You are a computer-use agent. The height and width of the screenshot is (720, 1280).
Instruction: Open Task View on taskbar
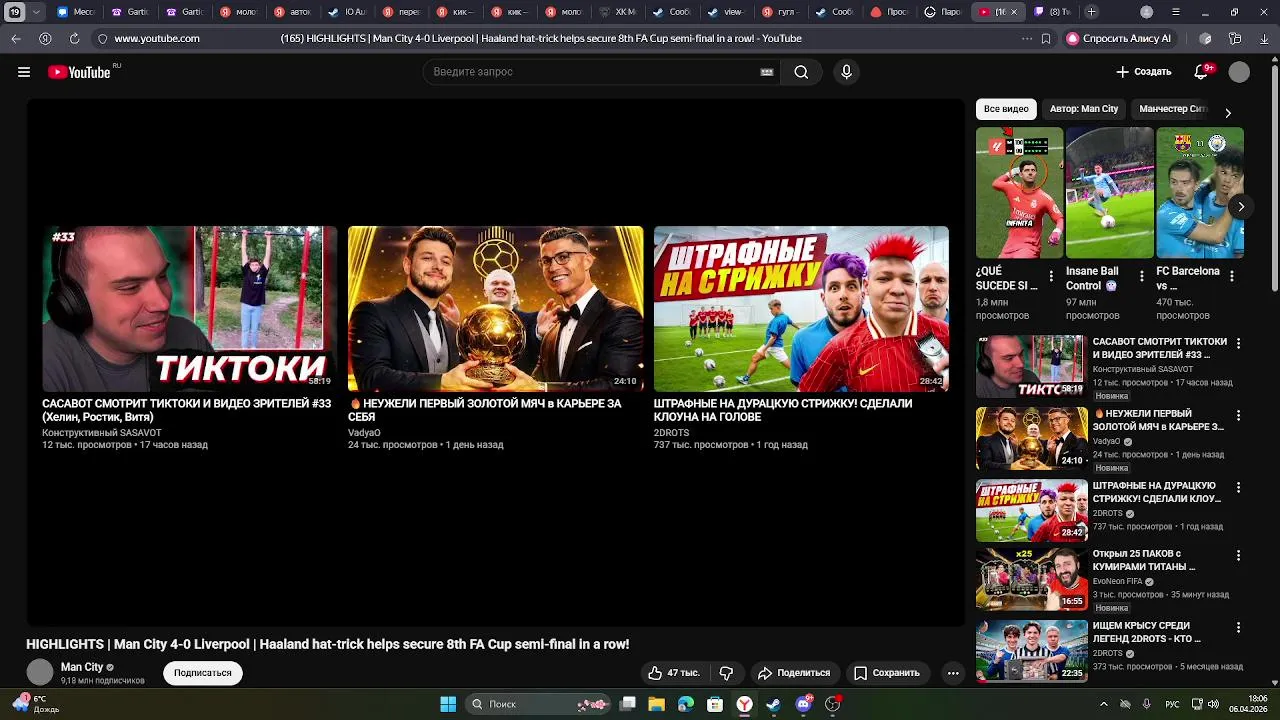tap(627, 704)
